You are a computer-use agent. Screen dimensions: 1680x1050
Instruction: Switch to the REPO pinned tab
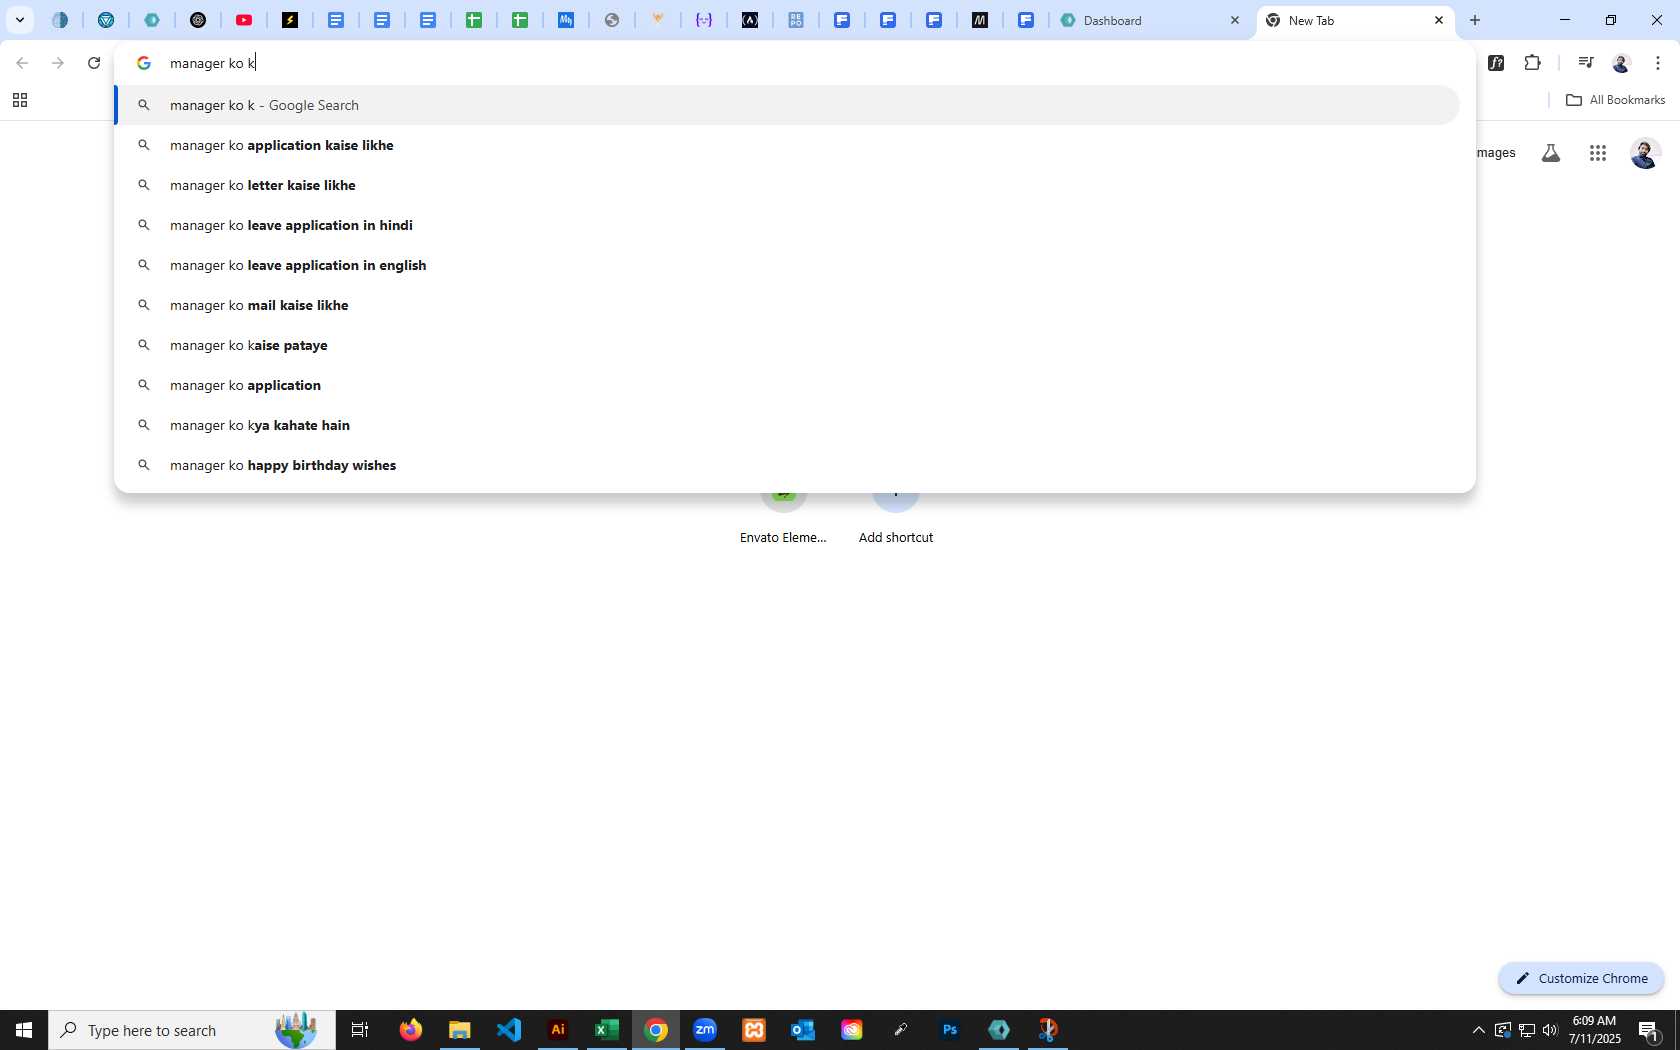coord(796,20)
